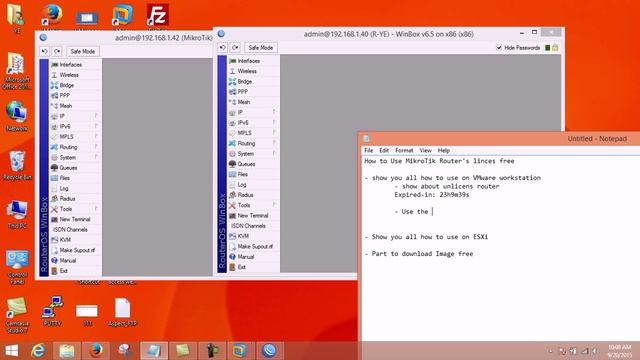The width and height of the screenshot is (640, 360).
Task: Open Firefox from the taskbar
Action: 96,351
